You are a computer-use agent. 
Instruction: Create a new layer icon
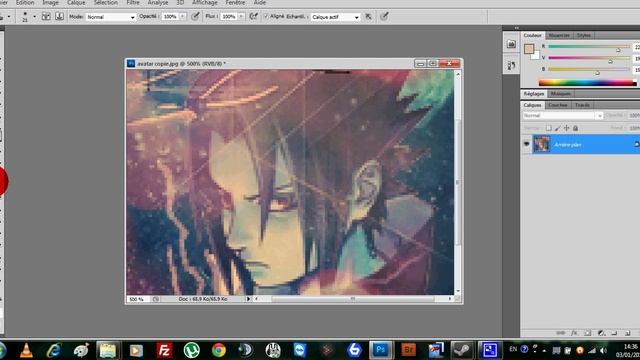[x=627, y=333]
